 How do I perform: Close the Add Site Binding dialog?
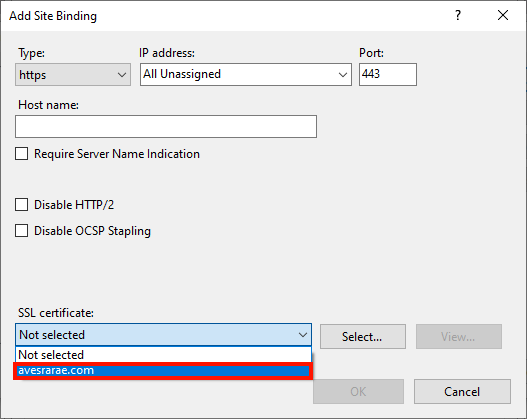click(x=503, y=15)
